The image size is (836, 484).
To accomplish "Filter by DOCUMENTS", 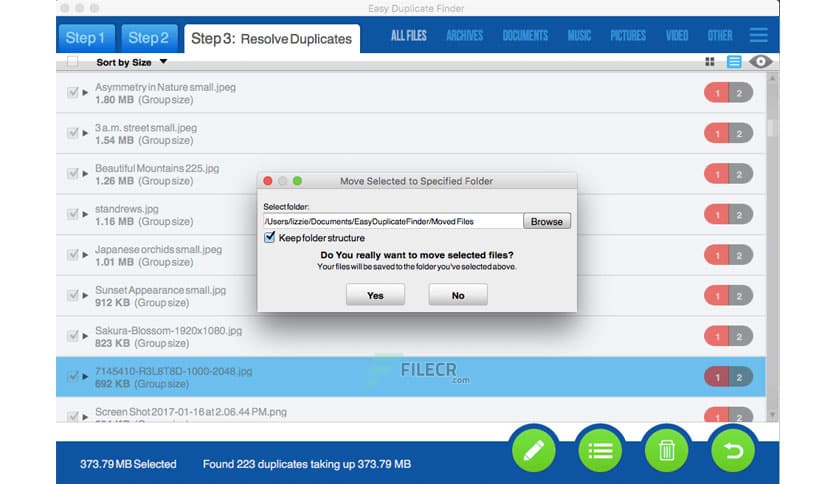I will tap(525, 36).
